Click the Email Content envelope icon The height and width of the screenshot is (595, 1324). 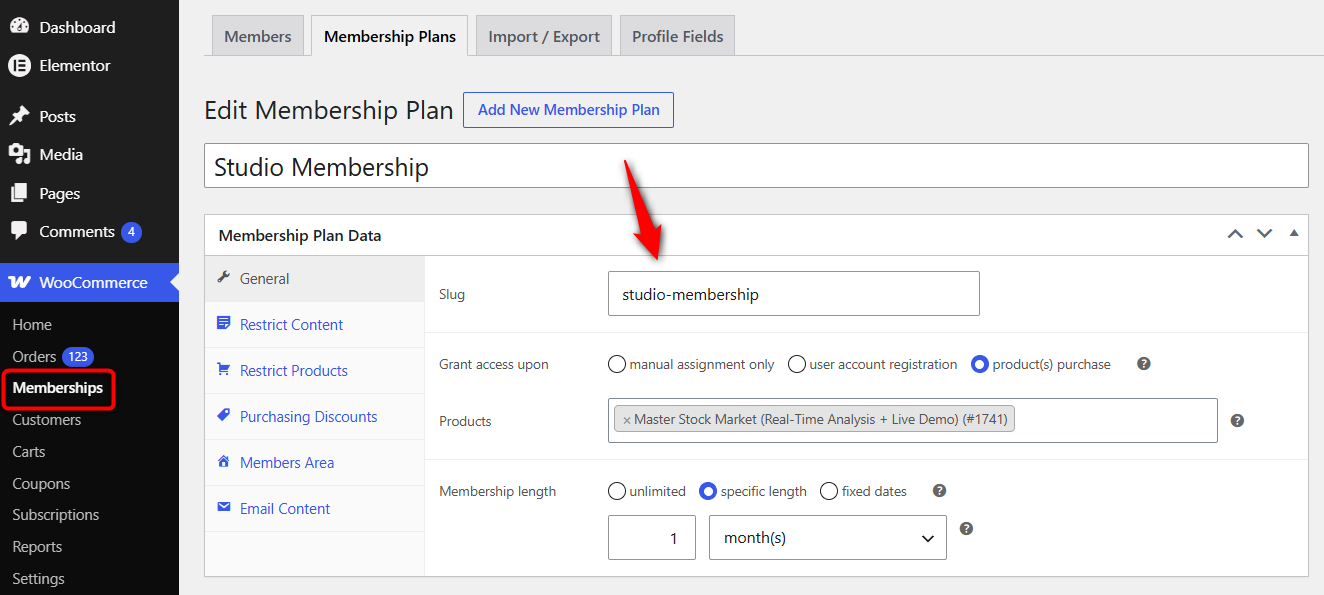pos(223,508)
